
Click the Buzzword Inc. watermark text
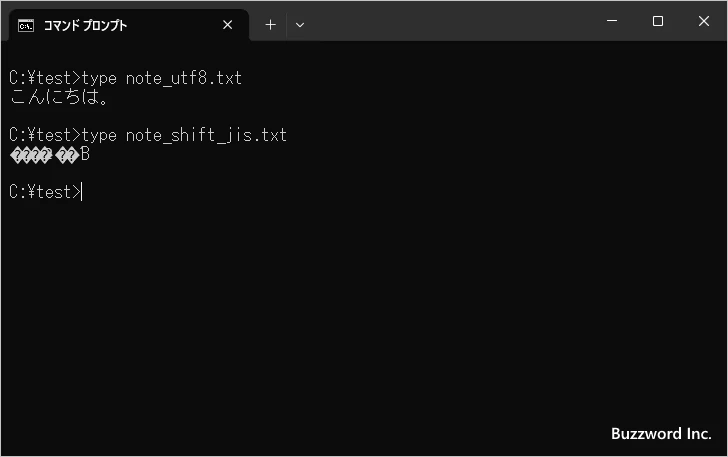click(x=661, y=434)
